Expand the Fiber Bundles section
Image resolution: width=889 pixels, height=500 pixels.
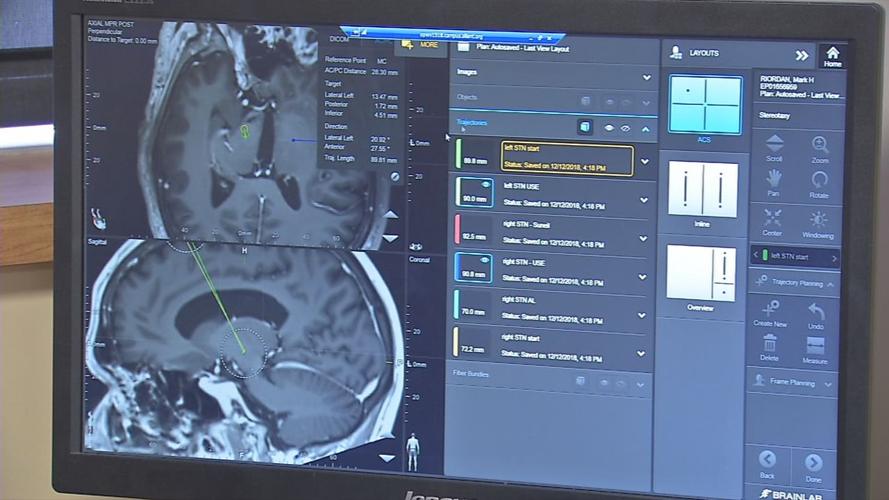(x=640, y=385)
